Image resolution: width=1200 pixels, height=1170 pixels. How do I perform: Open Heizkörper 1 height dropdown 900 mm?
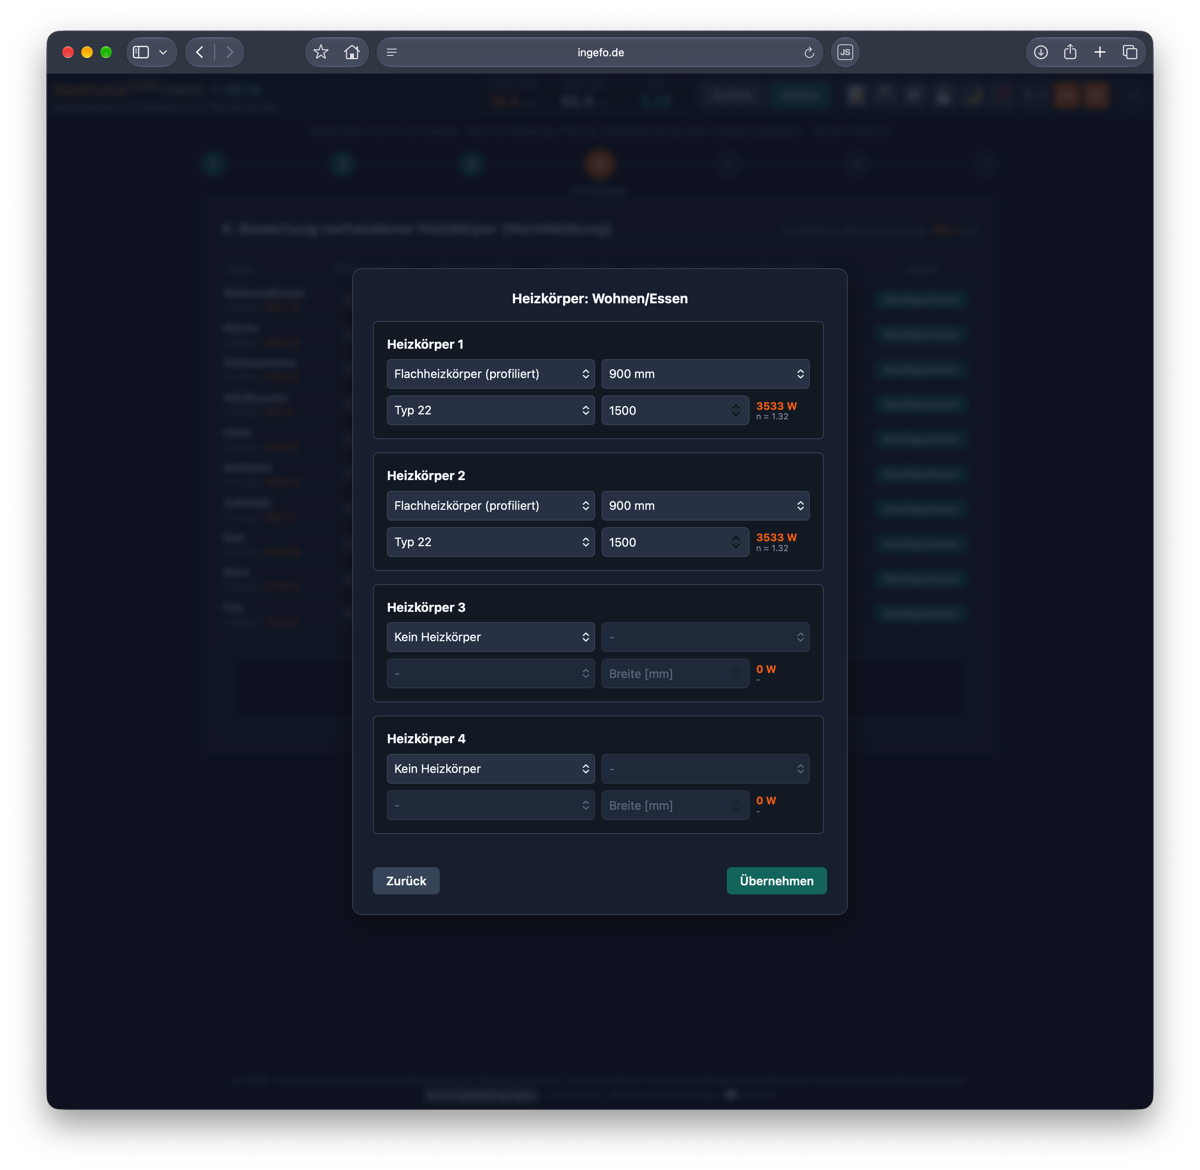tap(705, 374)
